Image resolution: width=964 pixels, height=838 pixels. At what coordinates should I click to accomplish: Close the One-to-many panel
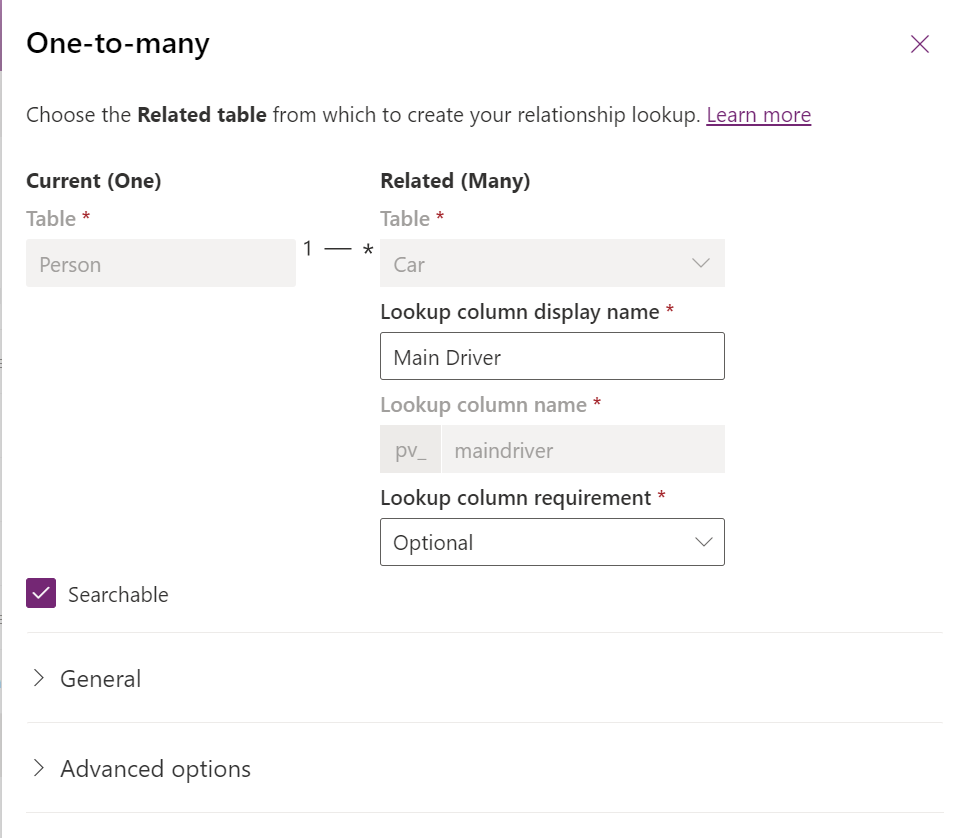tap(920, 44)
